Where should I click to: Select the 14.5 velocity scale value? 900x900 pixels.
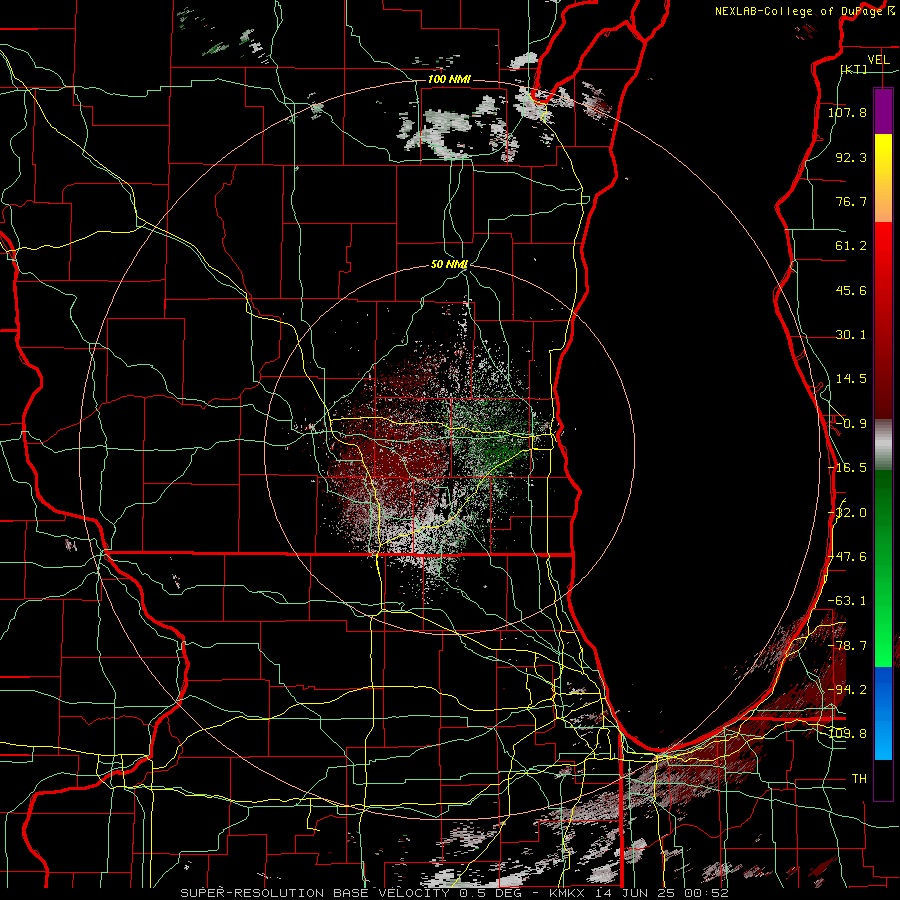pos(851,379)
